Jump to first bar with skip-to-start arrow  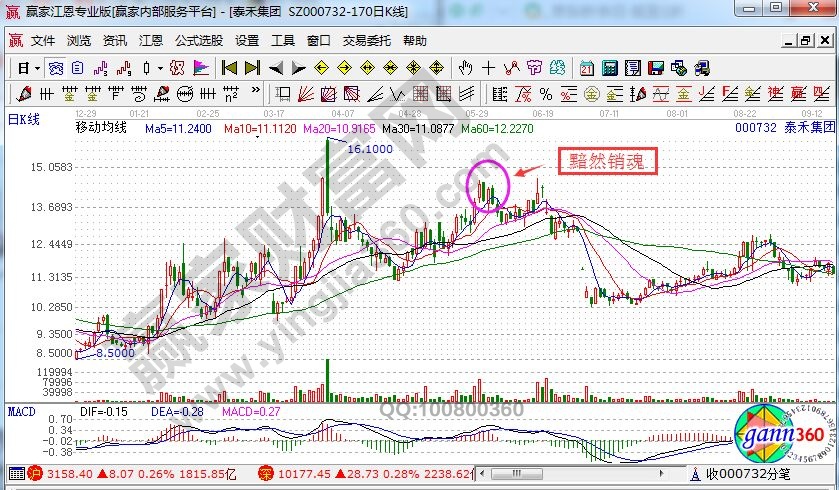pos(229,68)
